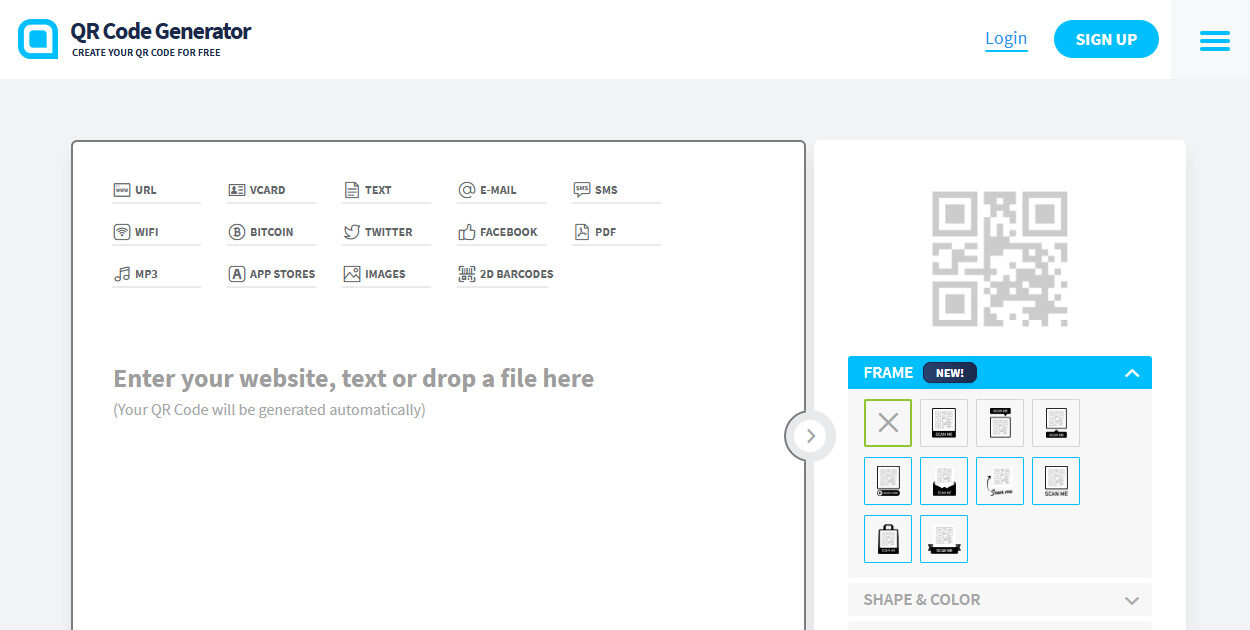Select the shopping bag frame
Image resolution: width=1250 pixels, height=630 pixels.
[888, 539]
